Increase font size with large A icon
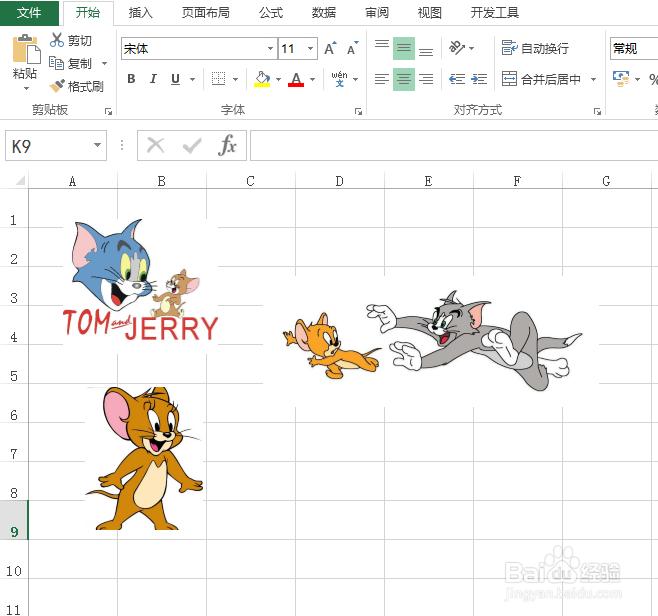The width and height of the screenshot is (658, 616). tap(331, 49)
